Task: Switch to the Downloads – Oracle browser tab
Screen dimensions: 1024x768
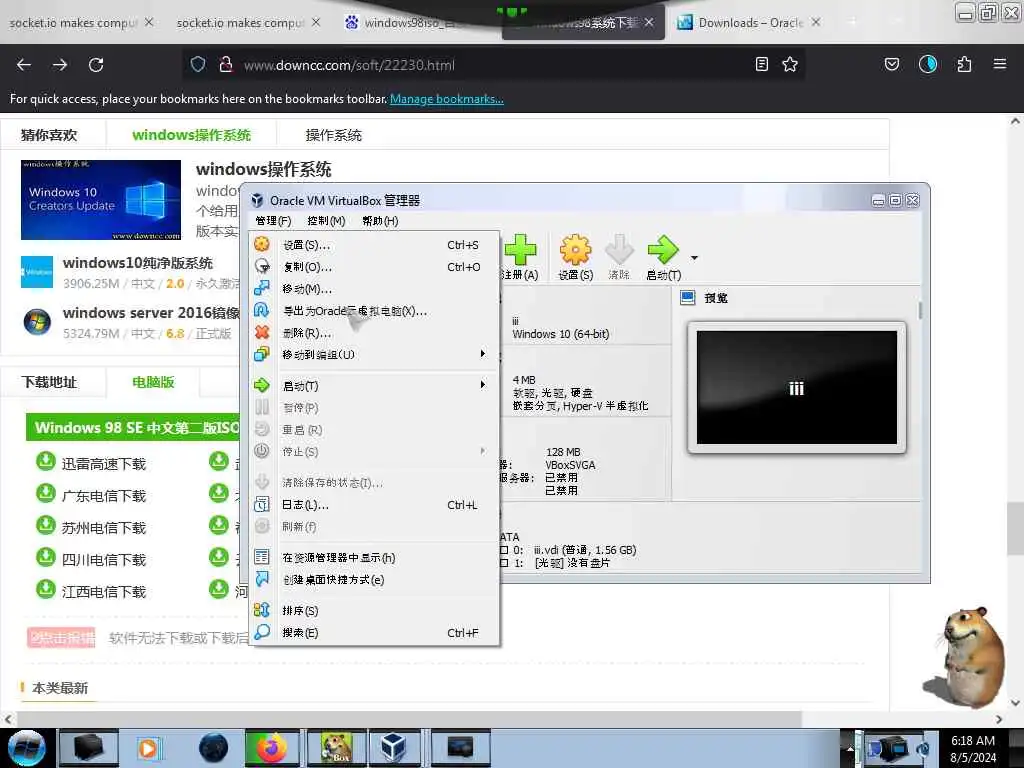Action: [x=748, y=23]
